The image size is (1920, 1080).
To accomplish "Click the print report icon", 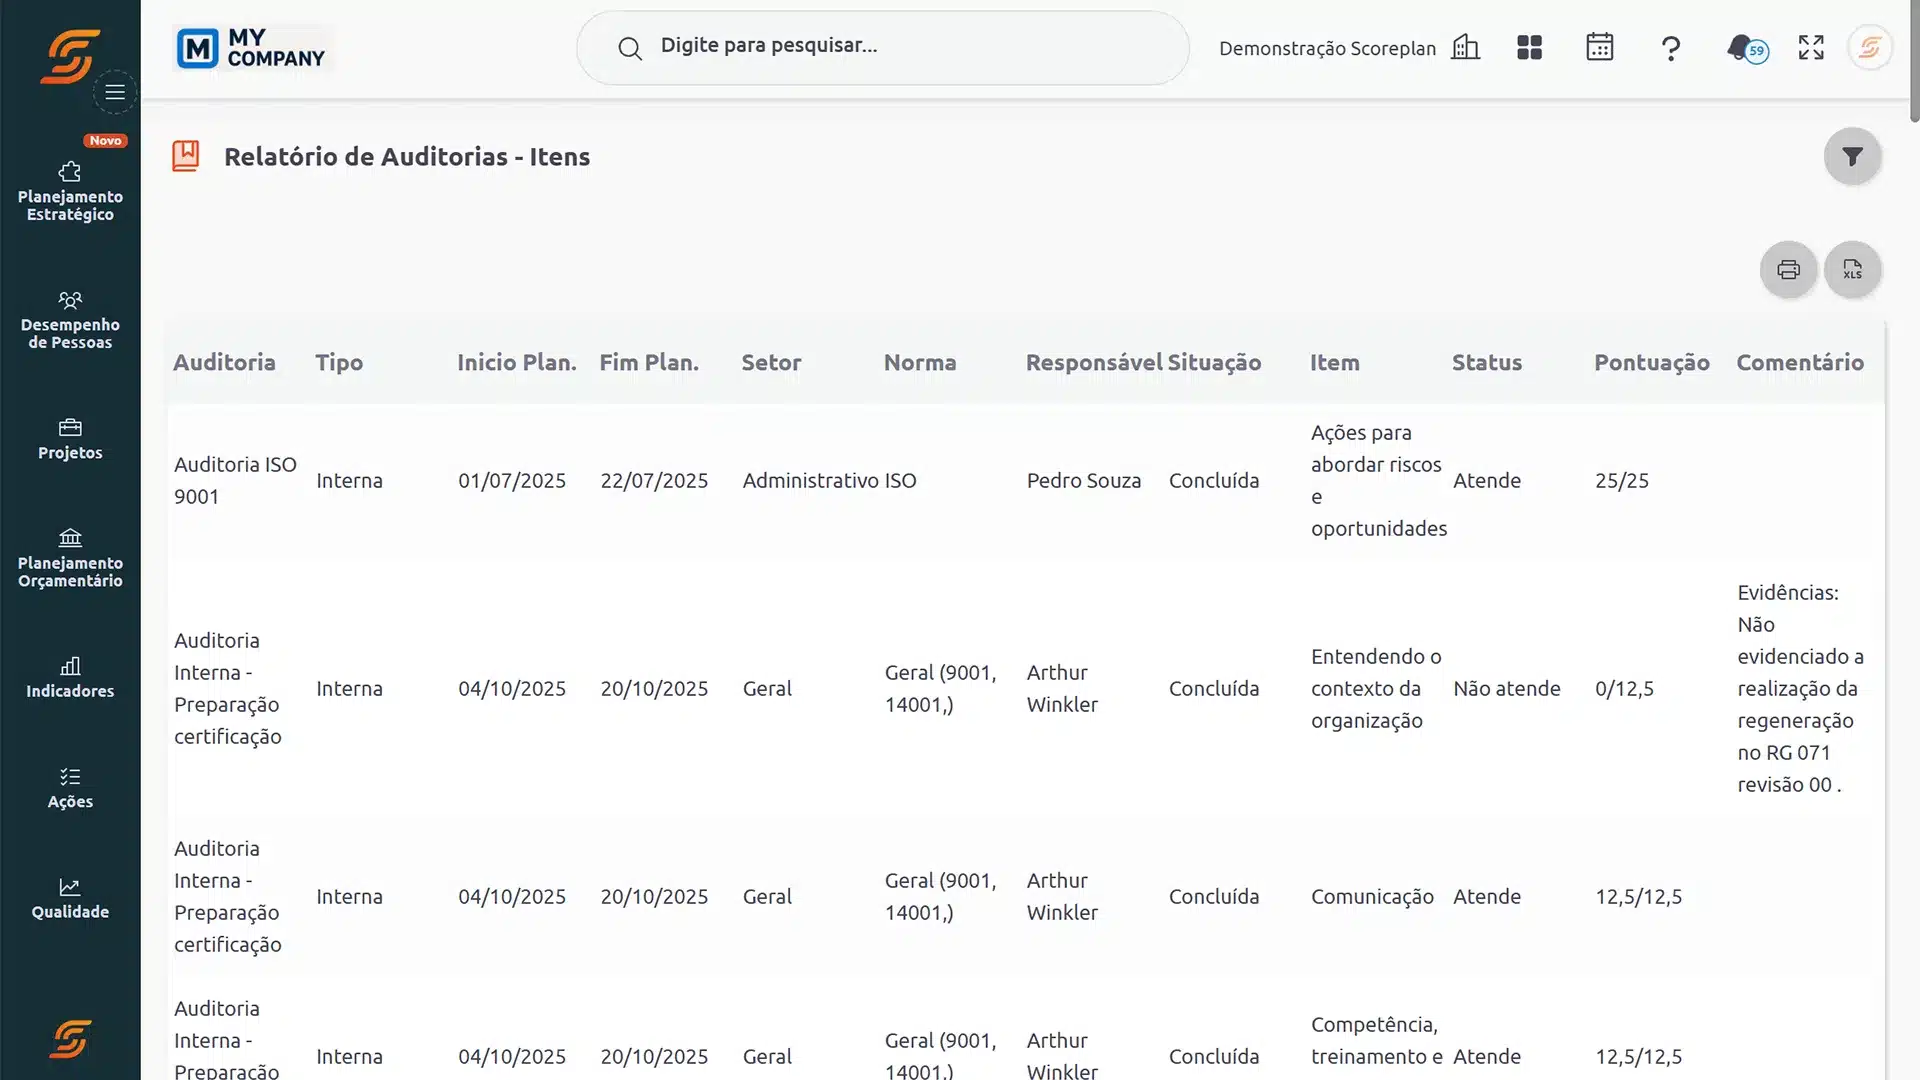I will tap(1788, 270).
